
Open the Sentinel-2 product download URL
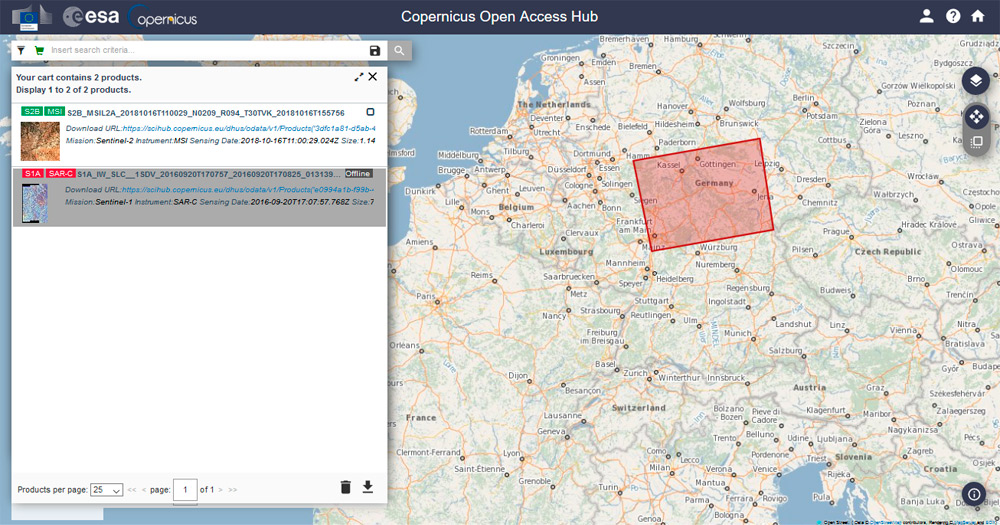[x=249, y=128]
